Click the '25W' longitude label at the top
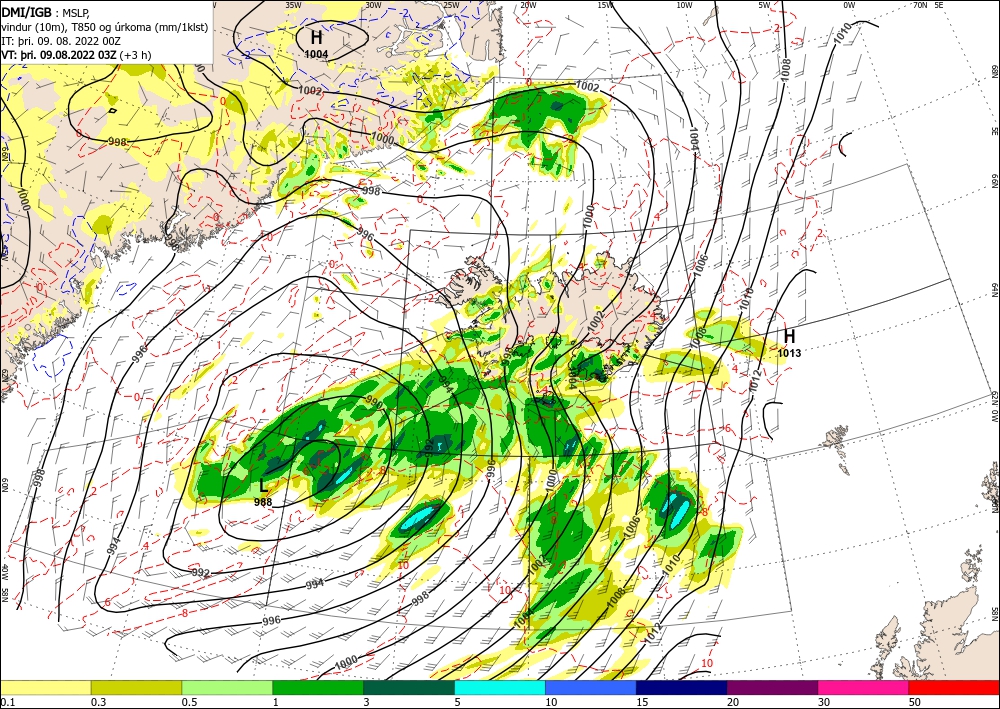 [x=451, y=5]
